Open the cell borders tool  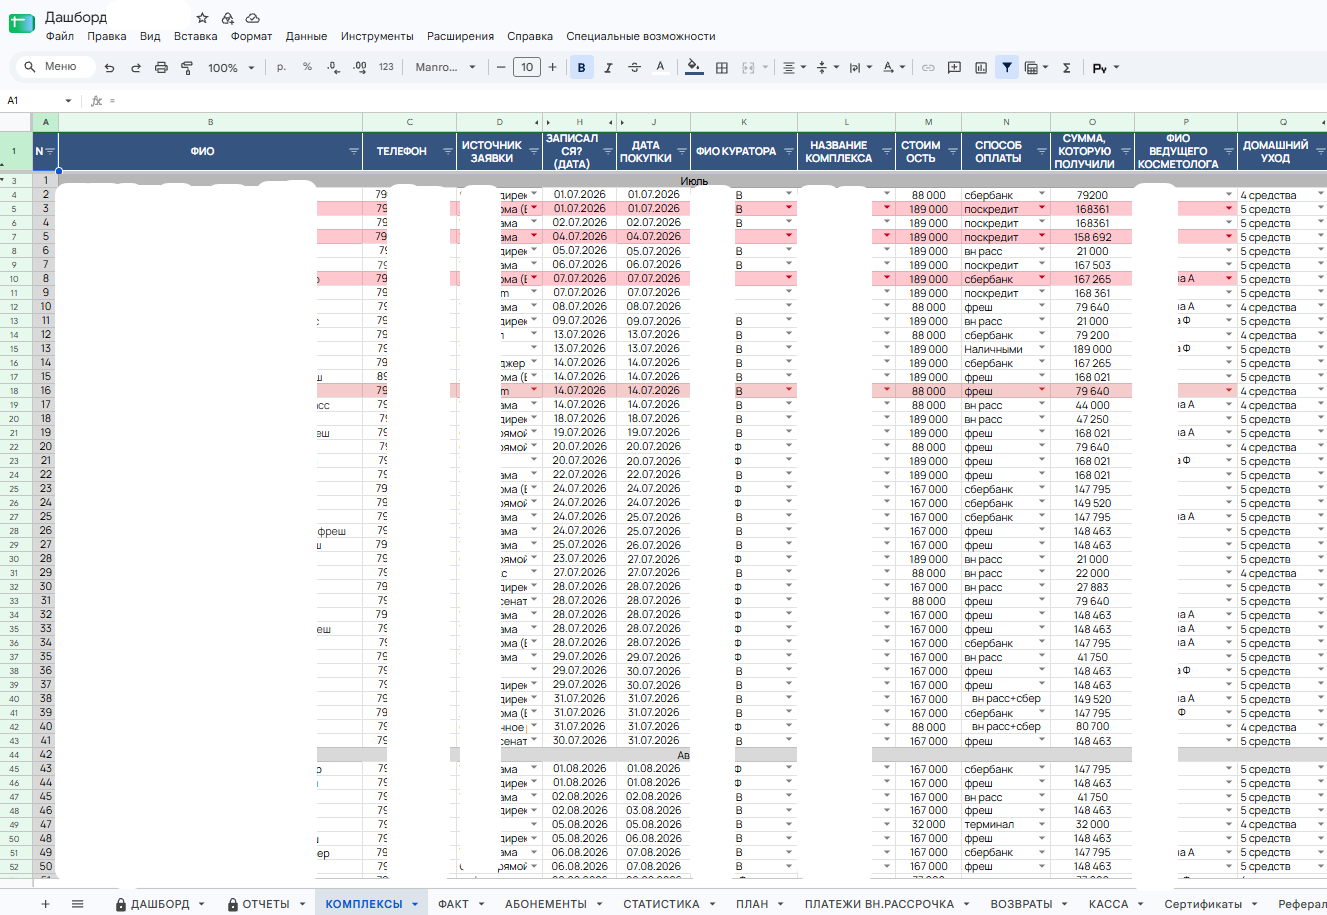[722, 68]
